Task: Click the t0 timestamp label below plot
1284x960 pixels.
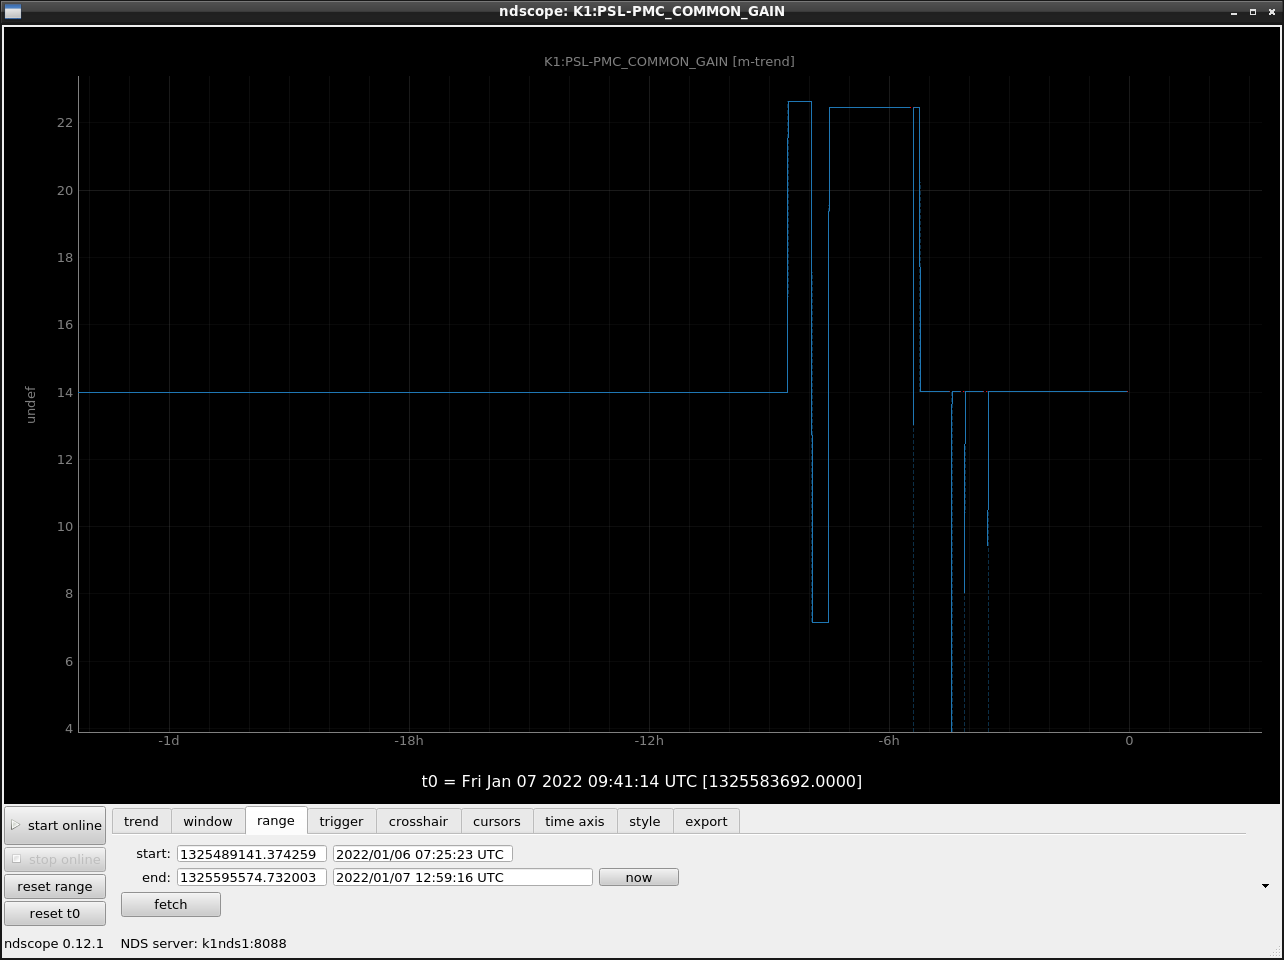Action: coord(642,781)
